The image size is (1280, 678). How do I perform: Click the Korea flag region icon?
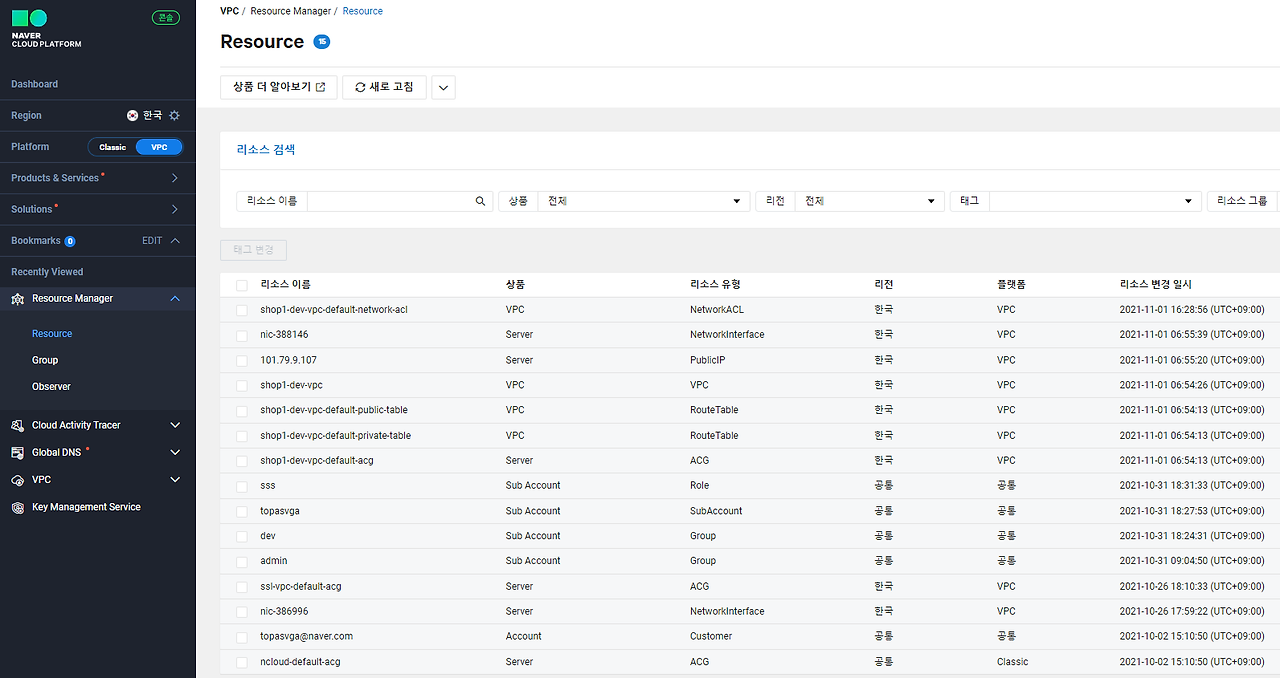pos(133,116)
